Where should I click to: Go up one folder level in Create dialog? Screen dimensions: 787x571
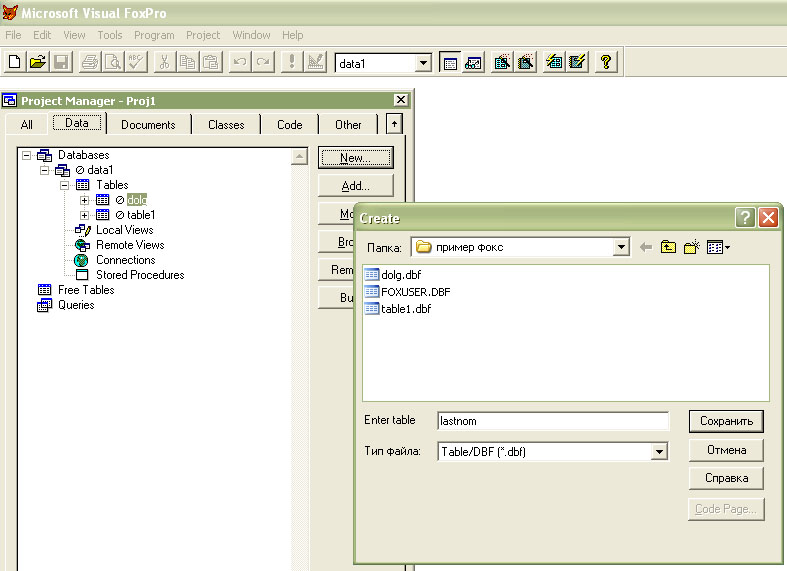668,247
